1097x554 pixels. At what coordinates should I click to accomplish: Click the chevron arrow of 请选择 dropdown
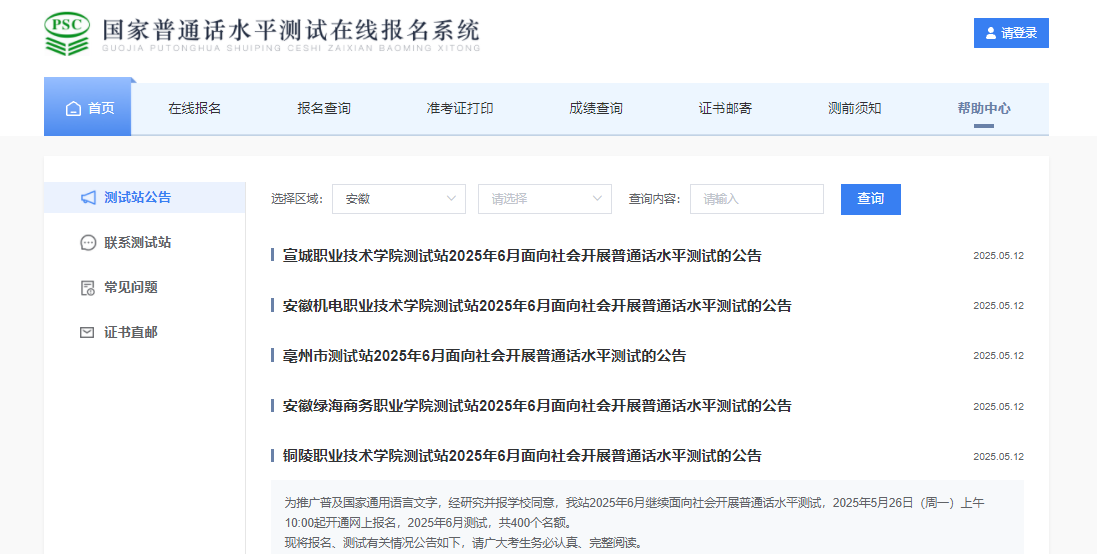pos(597,199)
